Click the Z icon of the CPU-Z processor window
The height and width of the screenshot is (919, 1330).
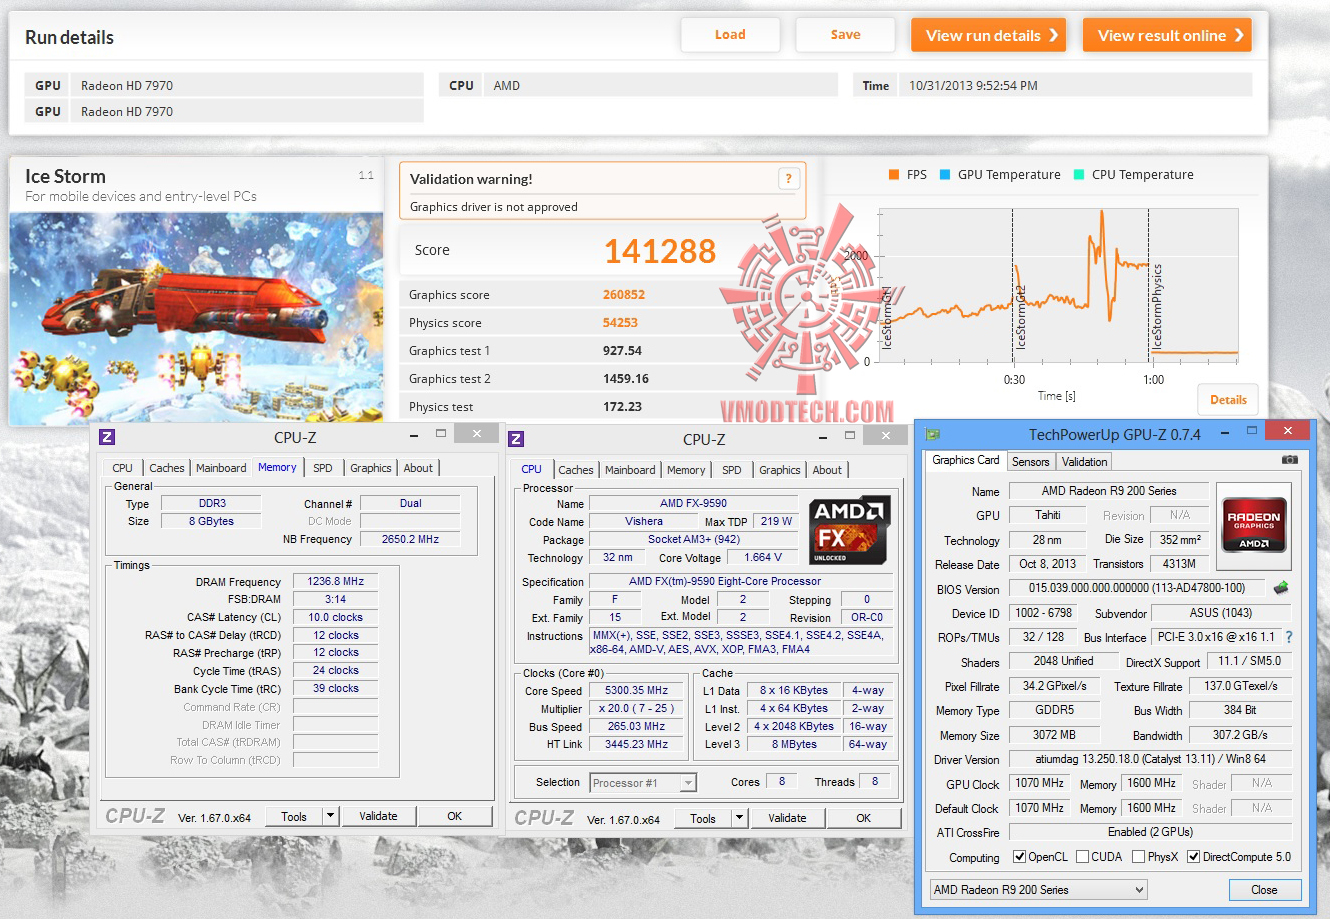coord(516,439)
